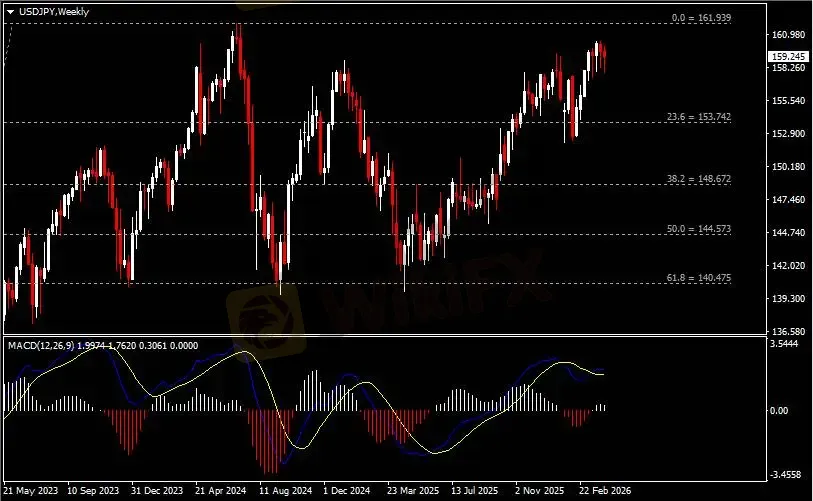Click the current price tag 159.245
Viewport: 813px width, 501px height.
coord(789,56)
